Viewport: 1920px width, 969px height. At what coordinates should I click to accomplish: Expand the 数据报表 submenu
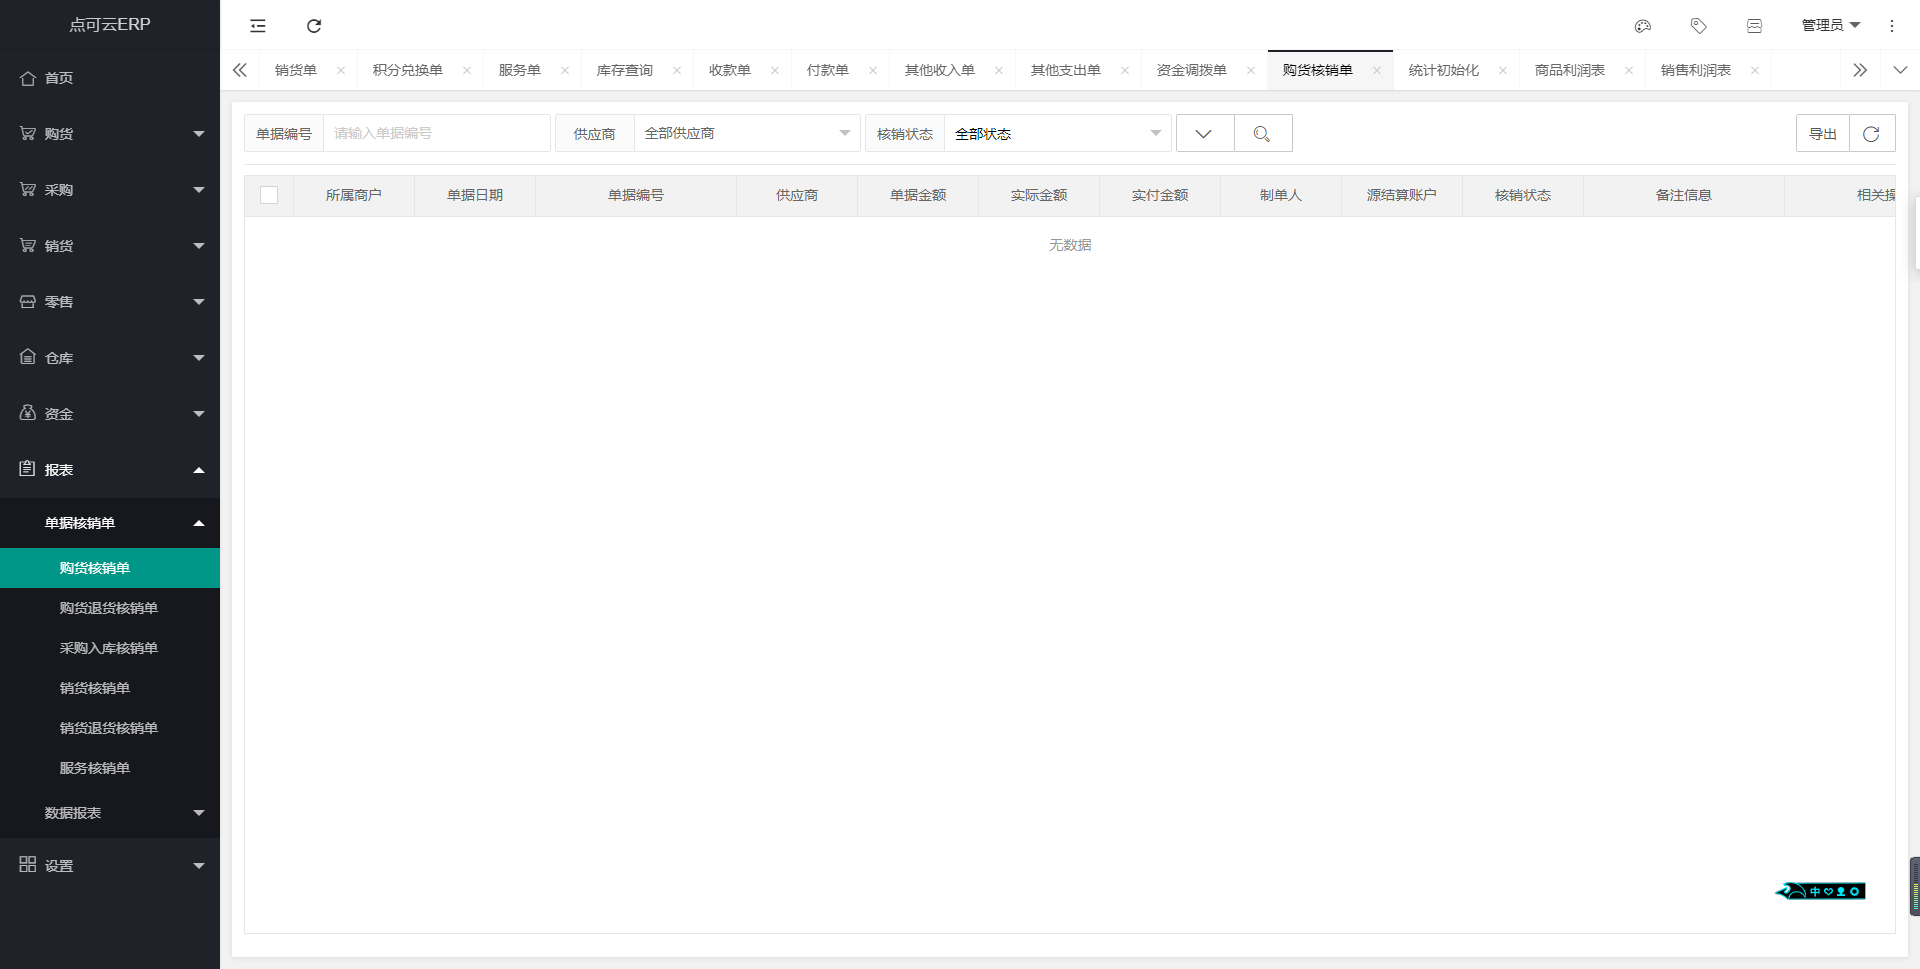click(x=110, y=813)
